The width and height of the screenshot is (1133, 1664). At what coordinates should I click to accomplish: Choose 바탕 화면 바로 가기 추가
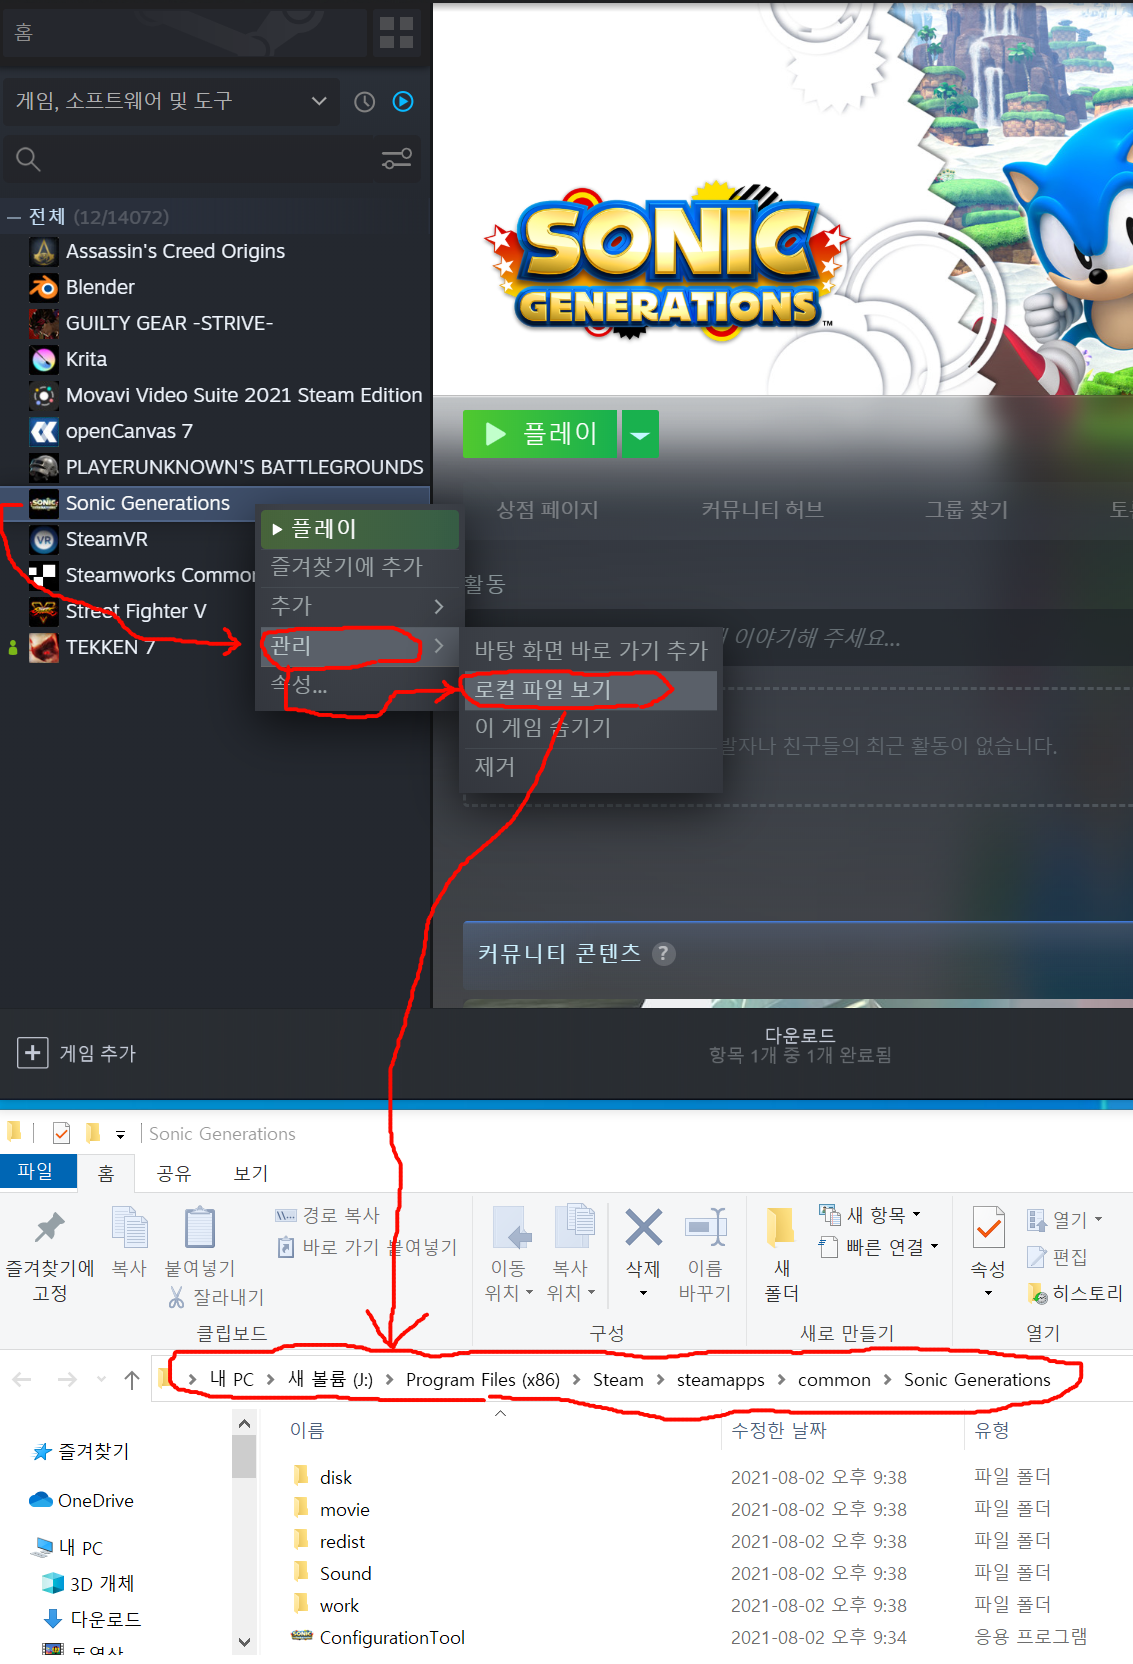591,651
